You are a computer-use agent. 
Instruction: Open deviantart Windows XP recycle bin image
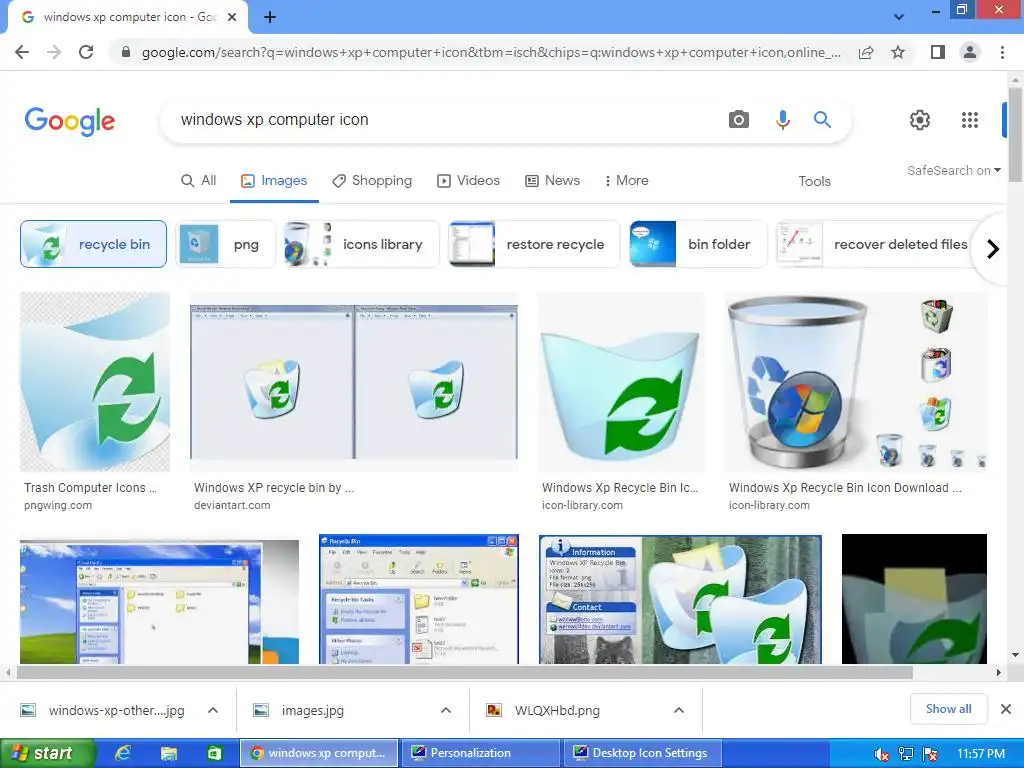point(354,382)
